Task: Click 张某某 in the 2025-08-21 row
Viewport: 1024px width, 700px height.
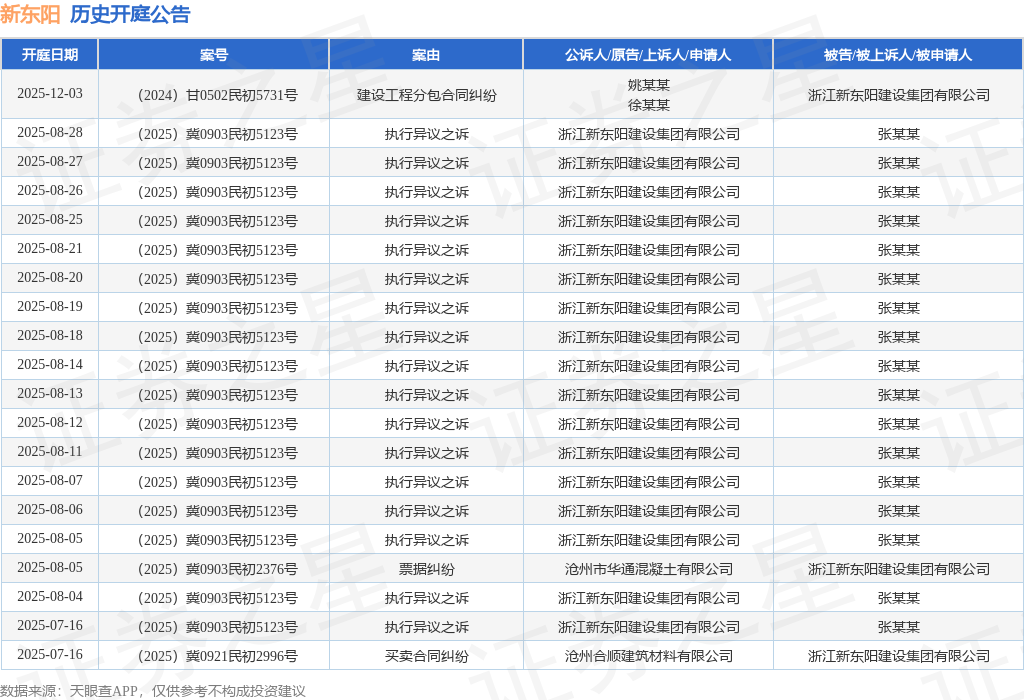Action: [899, 250]
